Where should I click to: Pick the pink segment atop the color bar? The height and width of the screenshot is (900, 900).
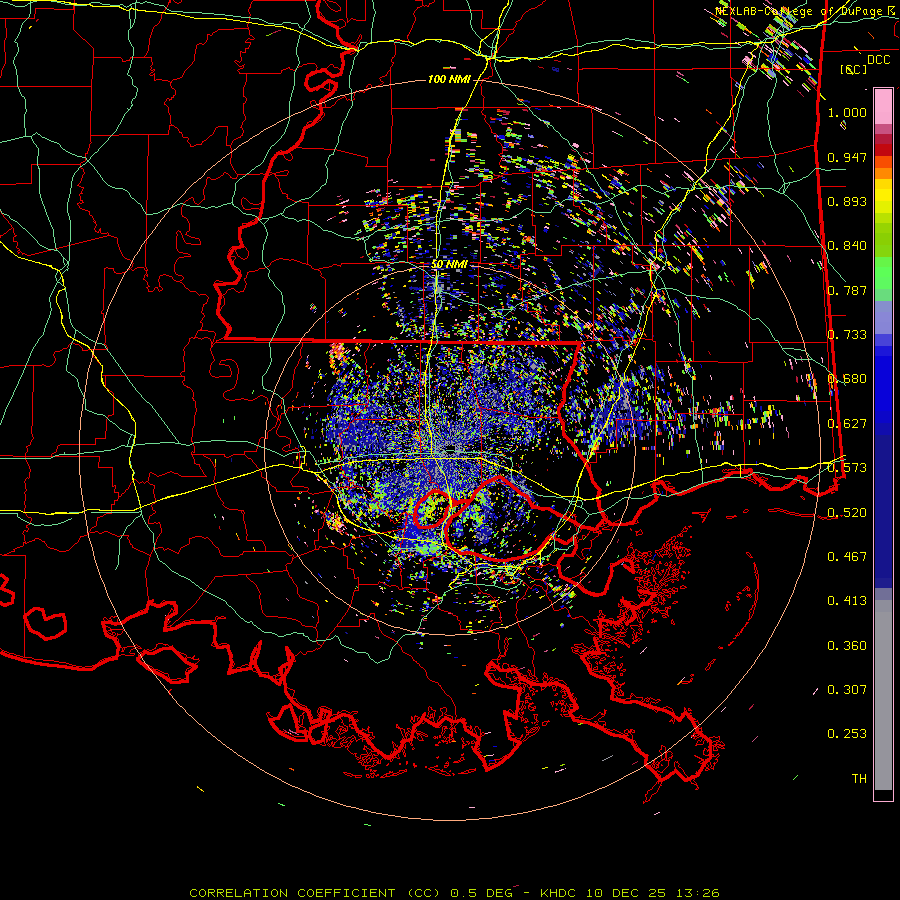pos(883,106)
